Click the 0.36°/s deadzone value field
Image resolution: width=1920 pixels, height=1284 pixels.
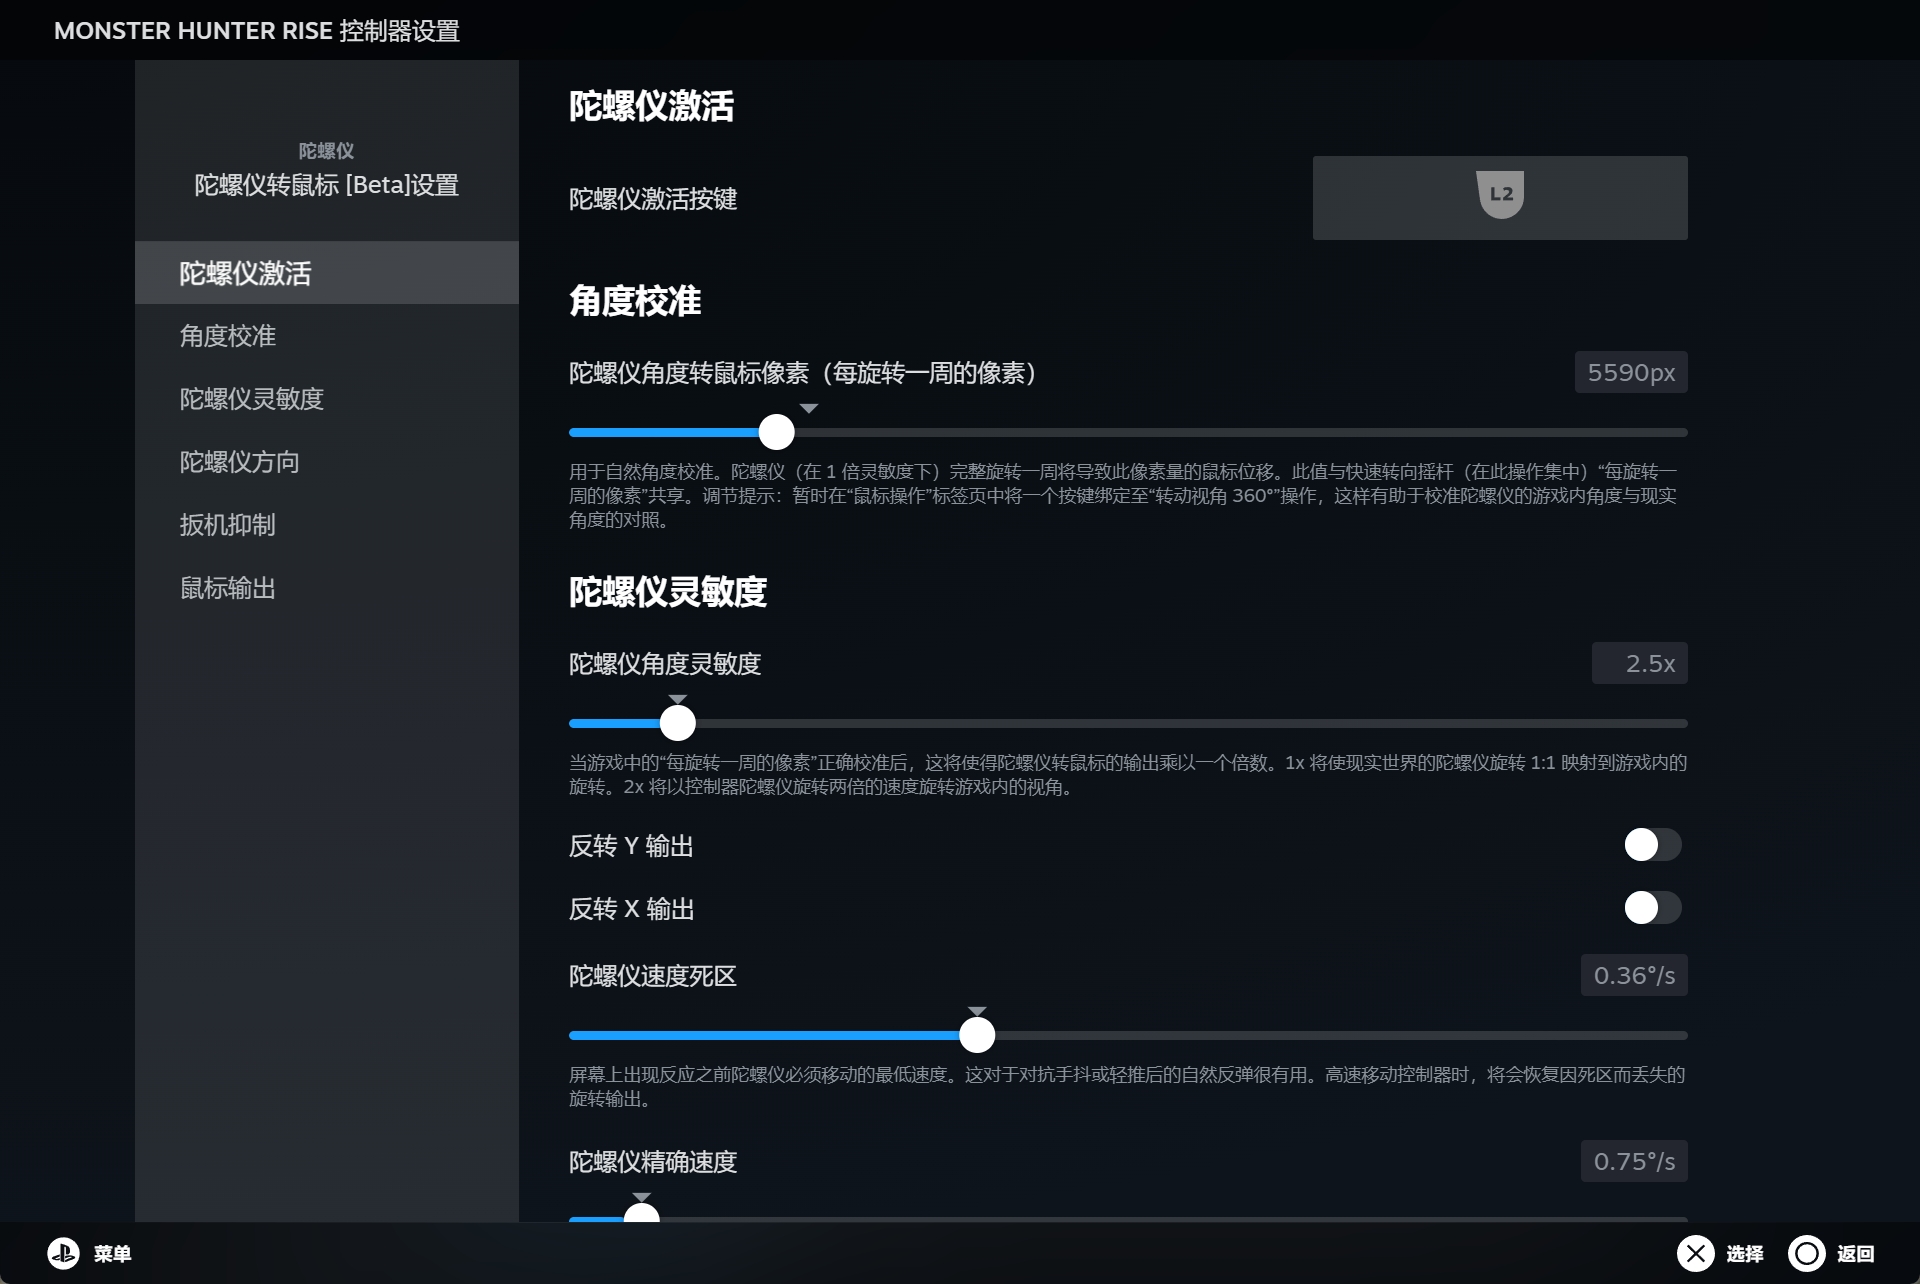coord(1634,975)
